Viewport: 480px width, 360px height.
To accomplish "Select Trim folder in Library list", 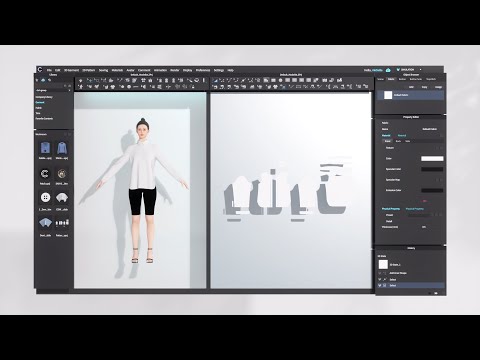I will [x=38, y=113].
